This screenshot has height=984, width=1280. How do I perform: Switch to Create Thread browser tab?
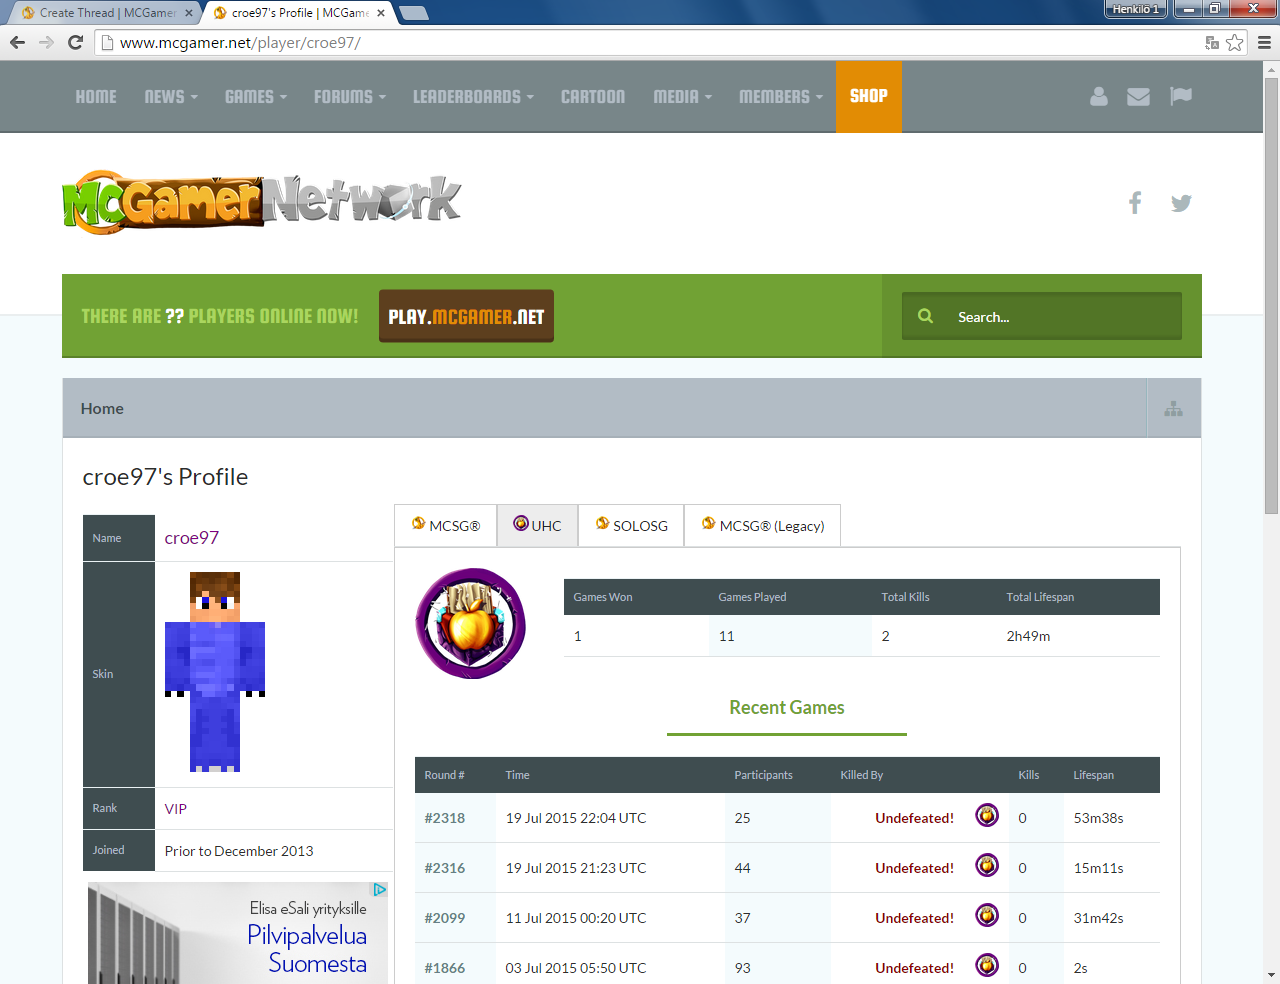click(x=106, y=13)
